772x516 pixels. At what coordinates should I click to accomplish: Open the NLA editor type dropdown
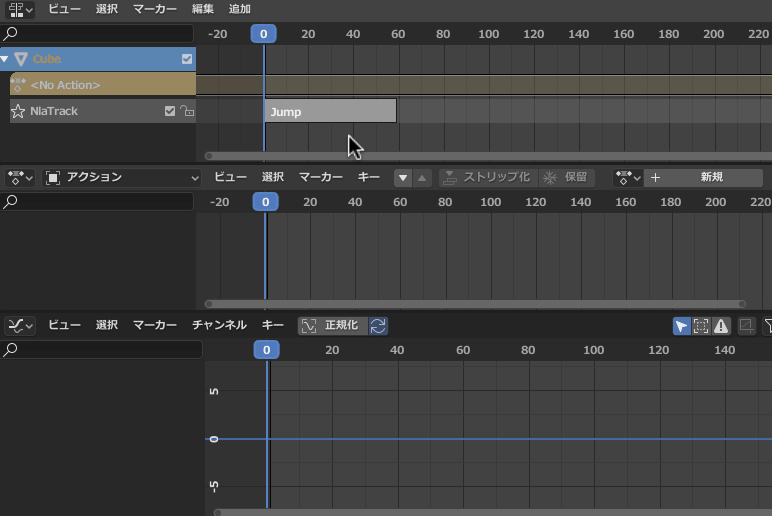tap(20, 9)
